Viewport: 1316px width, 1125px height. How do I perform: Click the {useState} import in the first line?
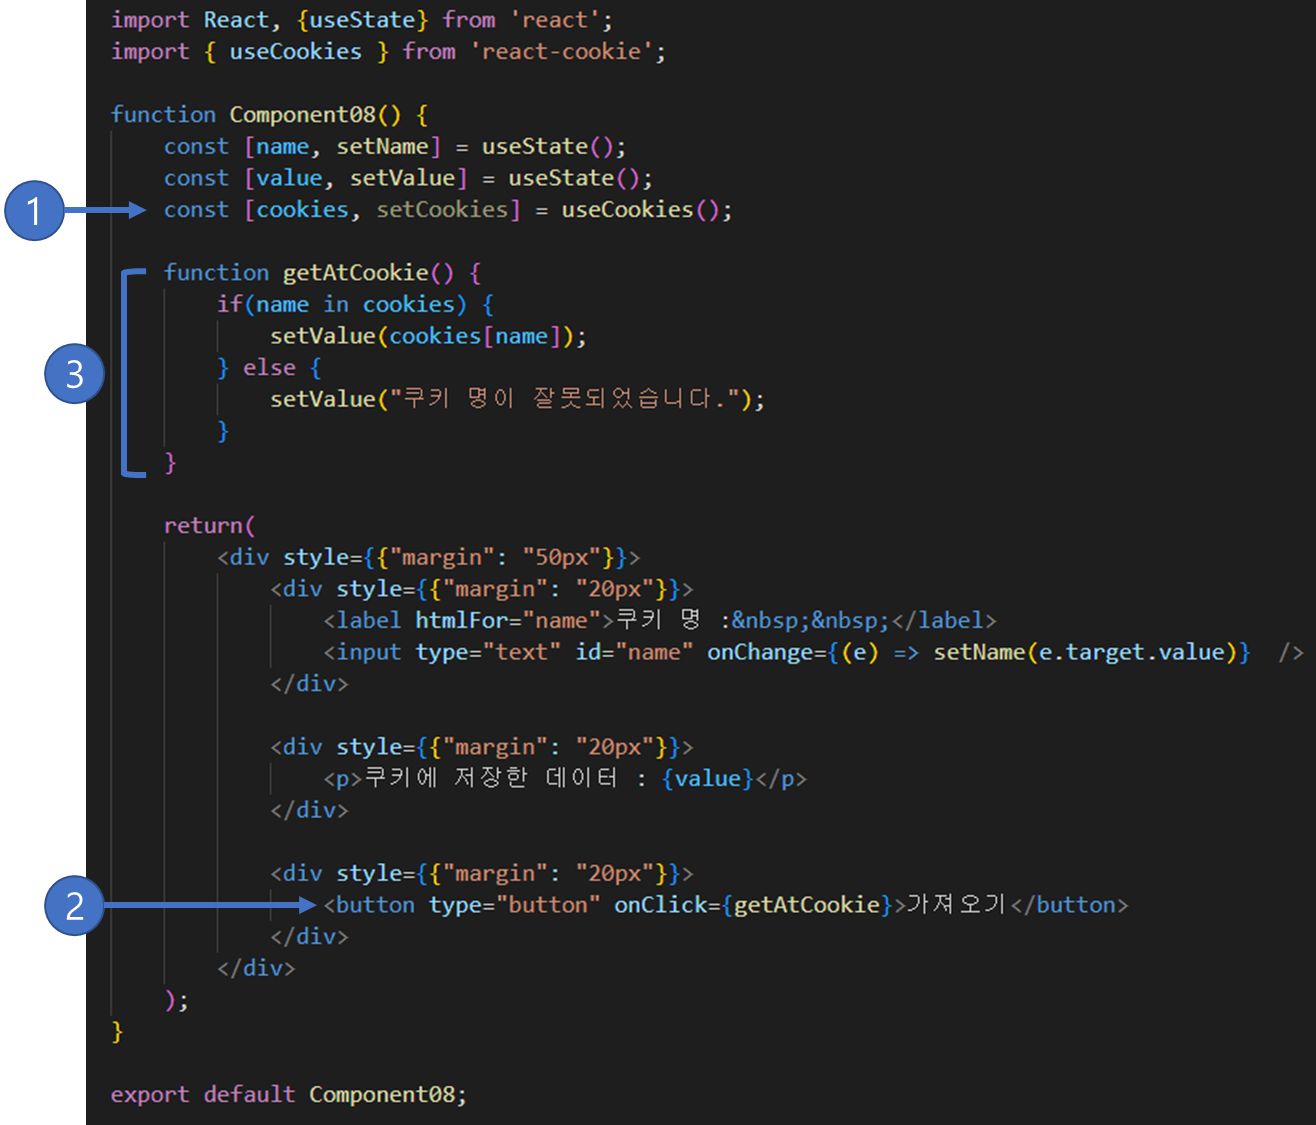point(362,20)
